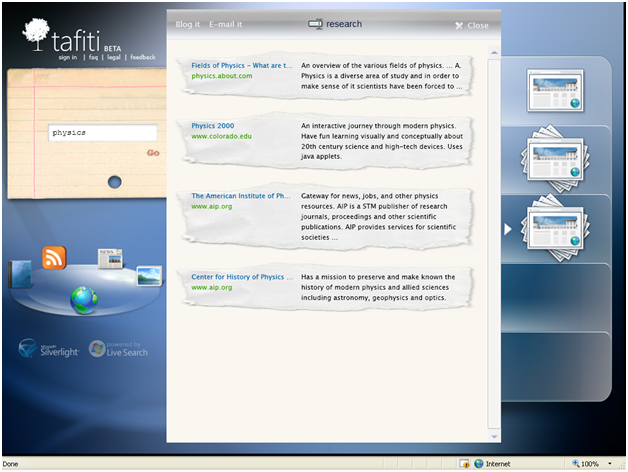Click the 'An interactive journey through modern physics' description
Viewport: 628px width, 472px height.
pyautogui.click(x=382, y=141)
